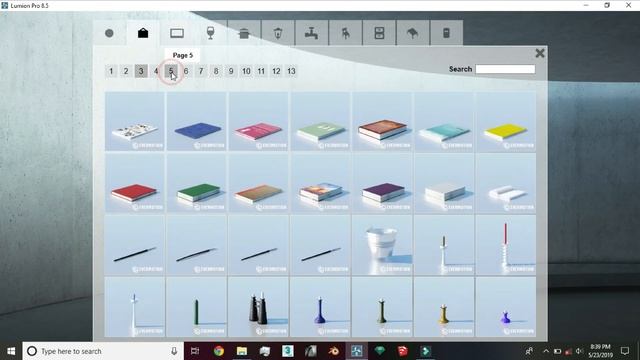Select the light green book model
This screenshot has width=640, height=360.
320,121
